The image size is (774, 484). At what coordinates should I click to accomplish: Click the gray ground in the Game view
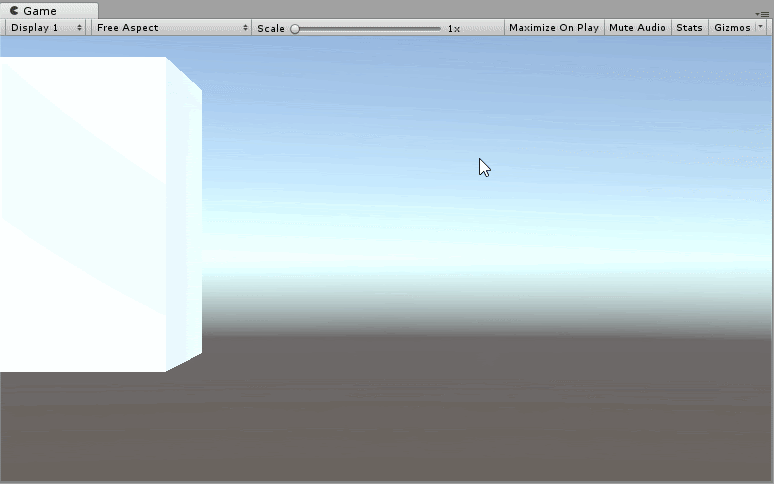450,410
